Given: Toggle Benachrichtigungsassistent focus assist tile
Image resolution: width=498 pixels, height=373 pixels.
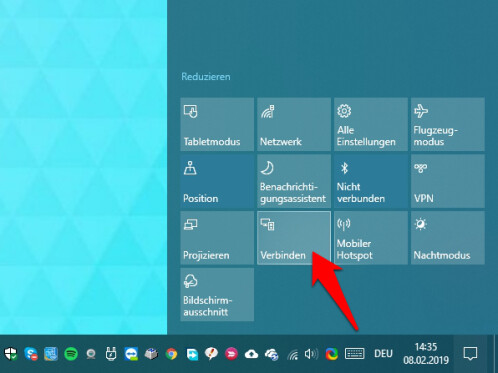Looking at the screenshot, I should click(294, 181).
